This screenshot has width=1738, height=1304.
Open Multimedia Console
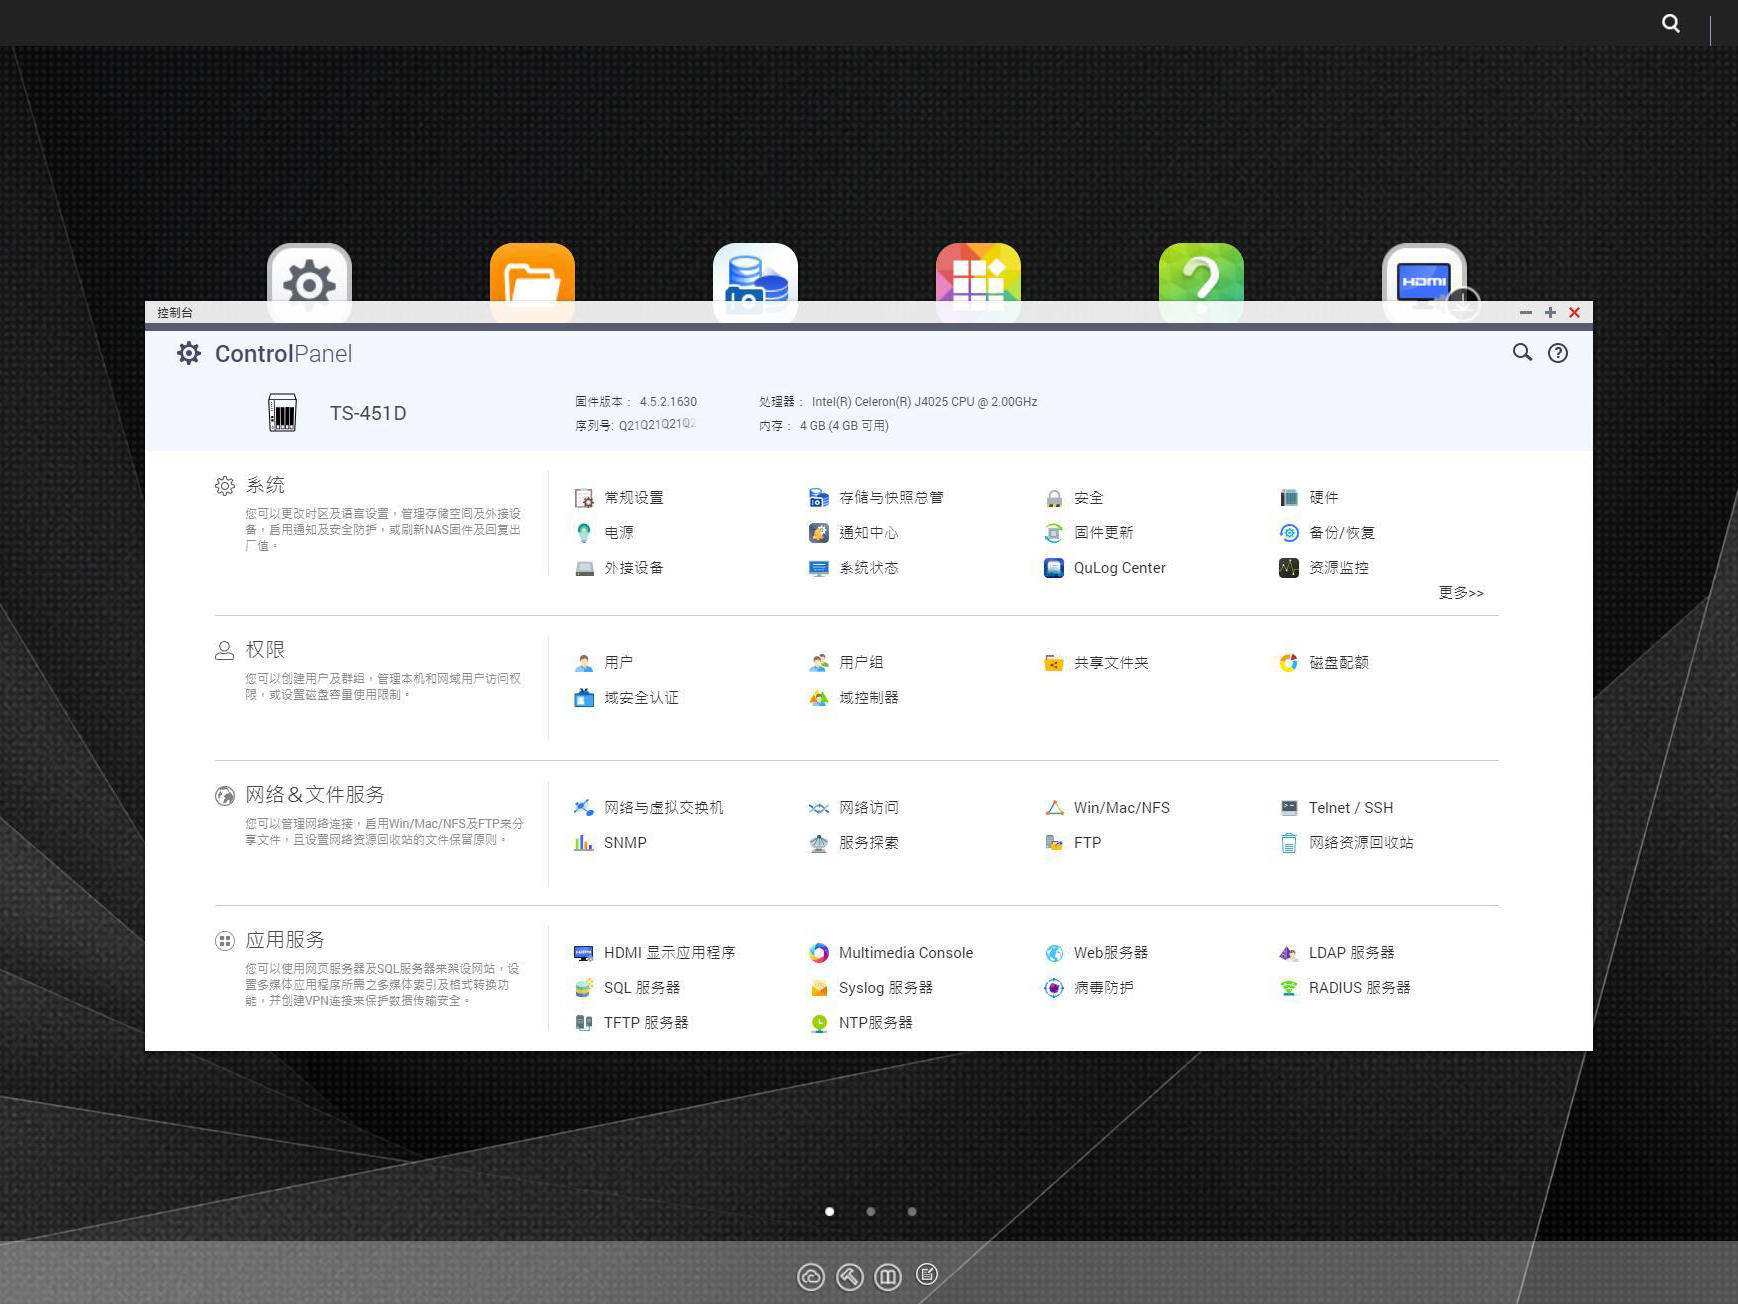click(x=904, y=952)
